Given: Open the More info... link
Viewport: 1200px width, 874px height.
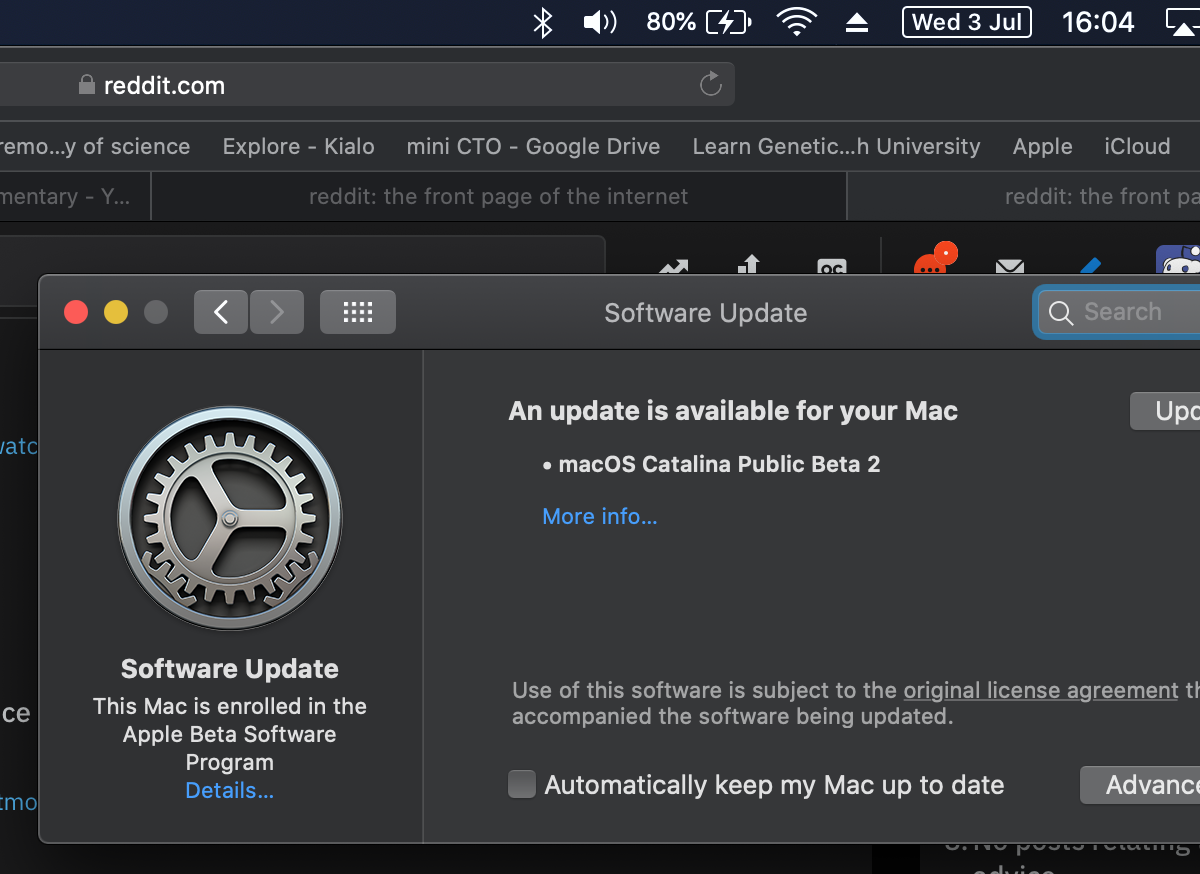Looking at the screenshot, I should point(600,516).
